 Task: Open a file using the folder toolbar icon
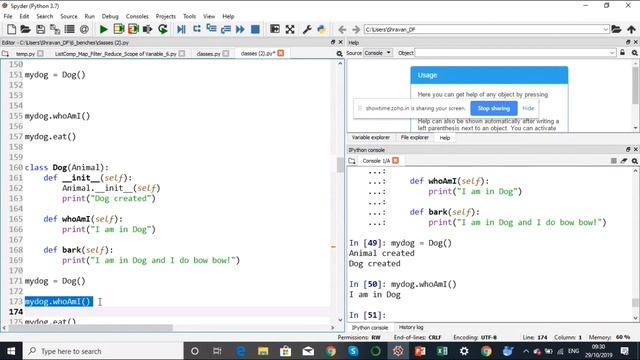click(x=25, y=29)
